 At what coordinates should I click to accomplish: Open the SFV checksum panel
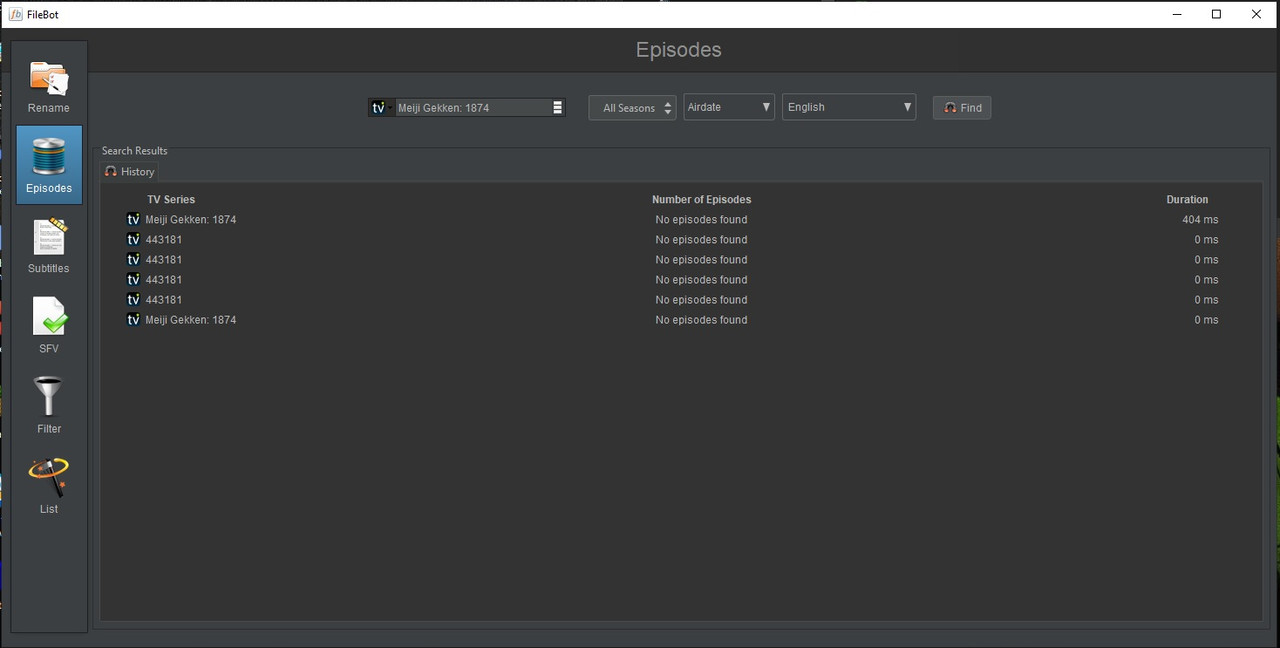(49, 326)
